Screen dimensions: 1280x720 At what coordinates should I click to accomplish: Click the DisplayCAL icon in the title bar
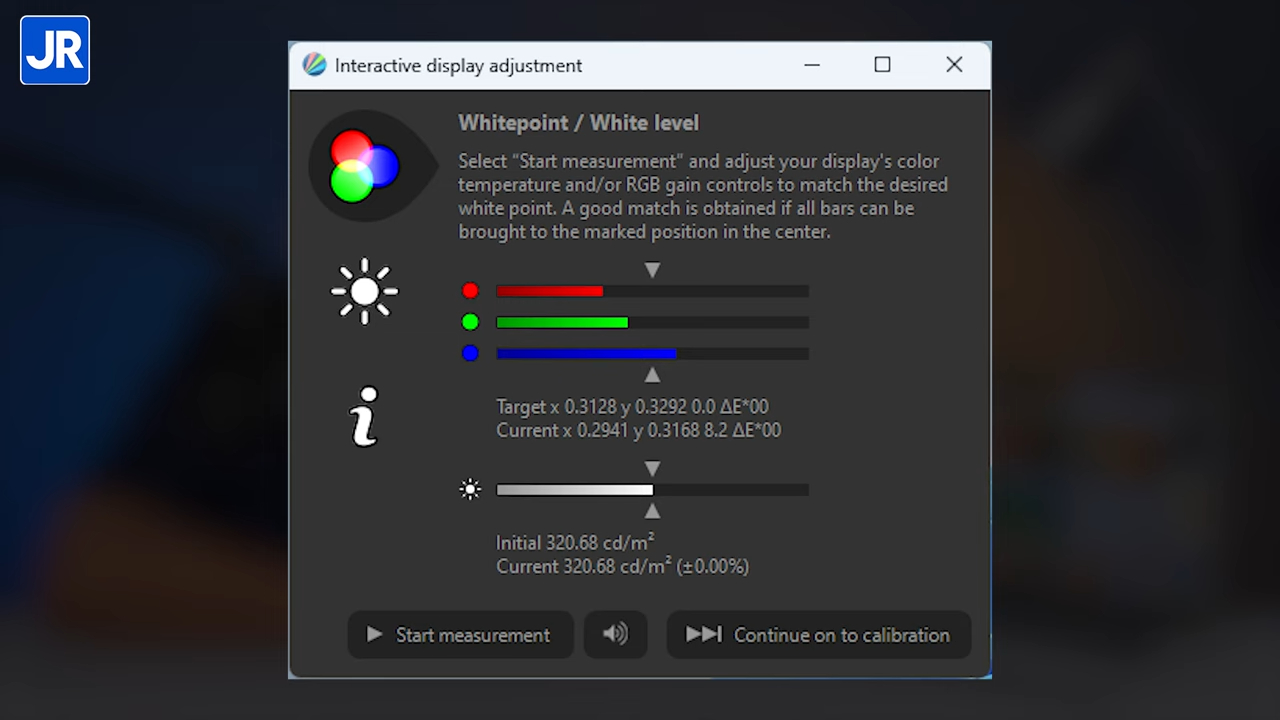coord(315,65)
